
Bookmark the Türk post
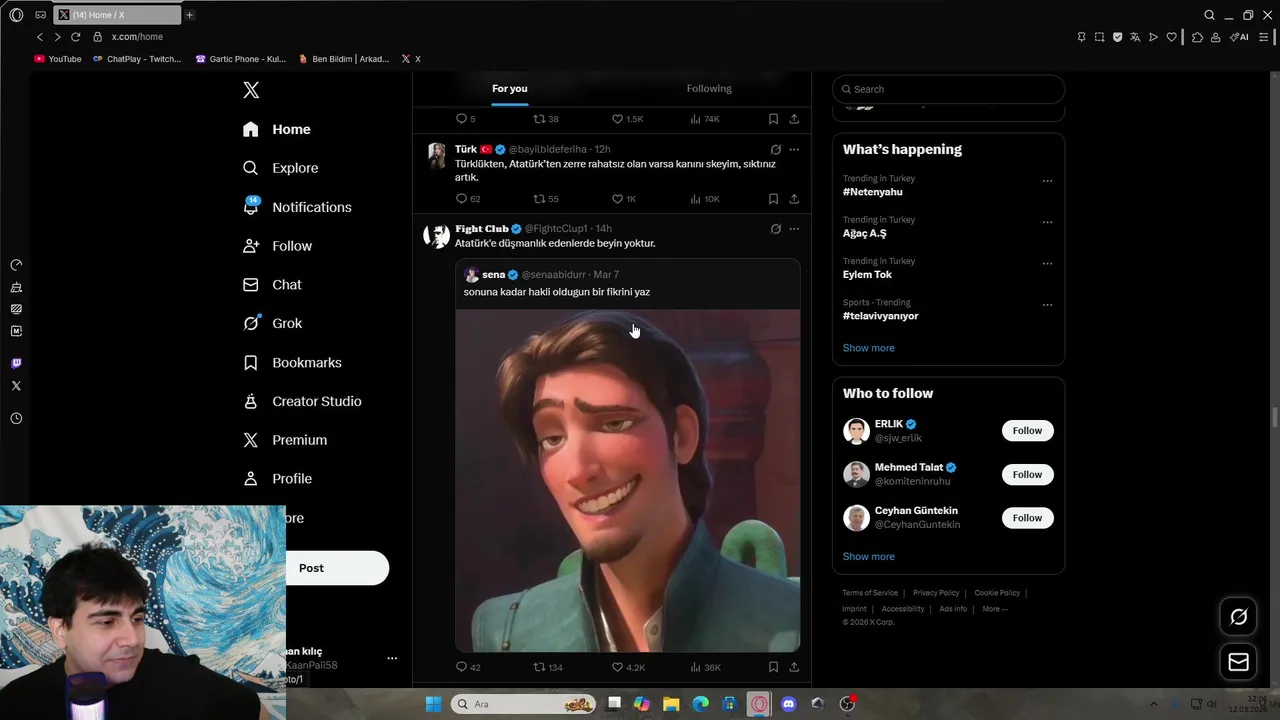773,199
